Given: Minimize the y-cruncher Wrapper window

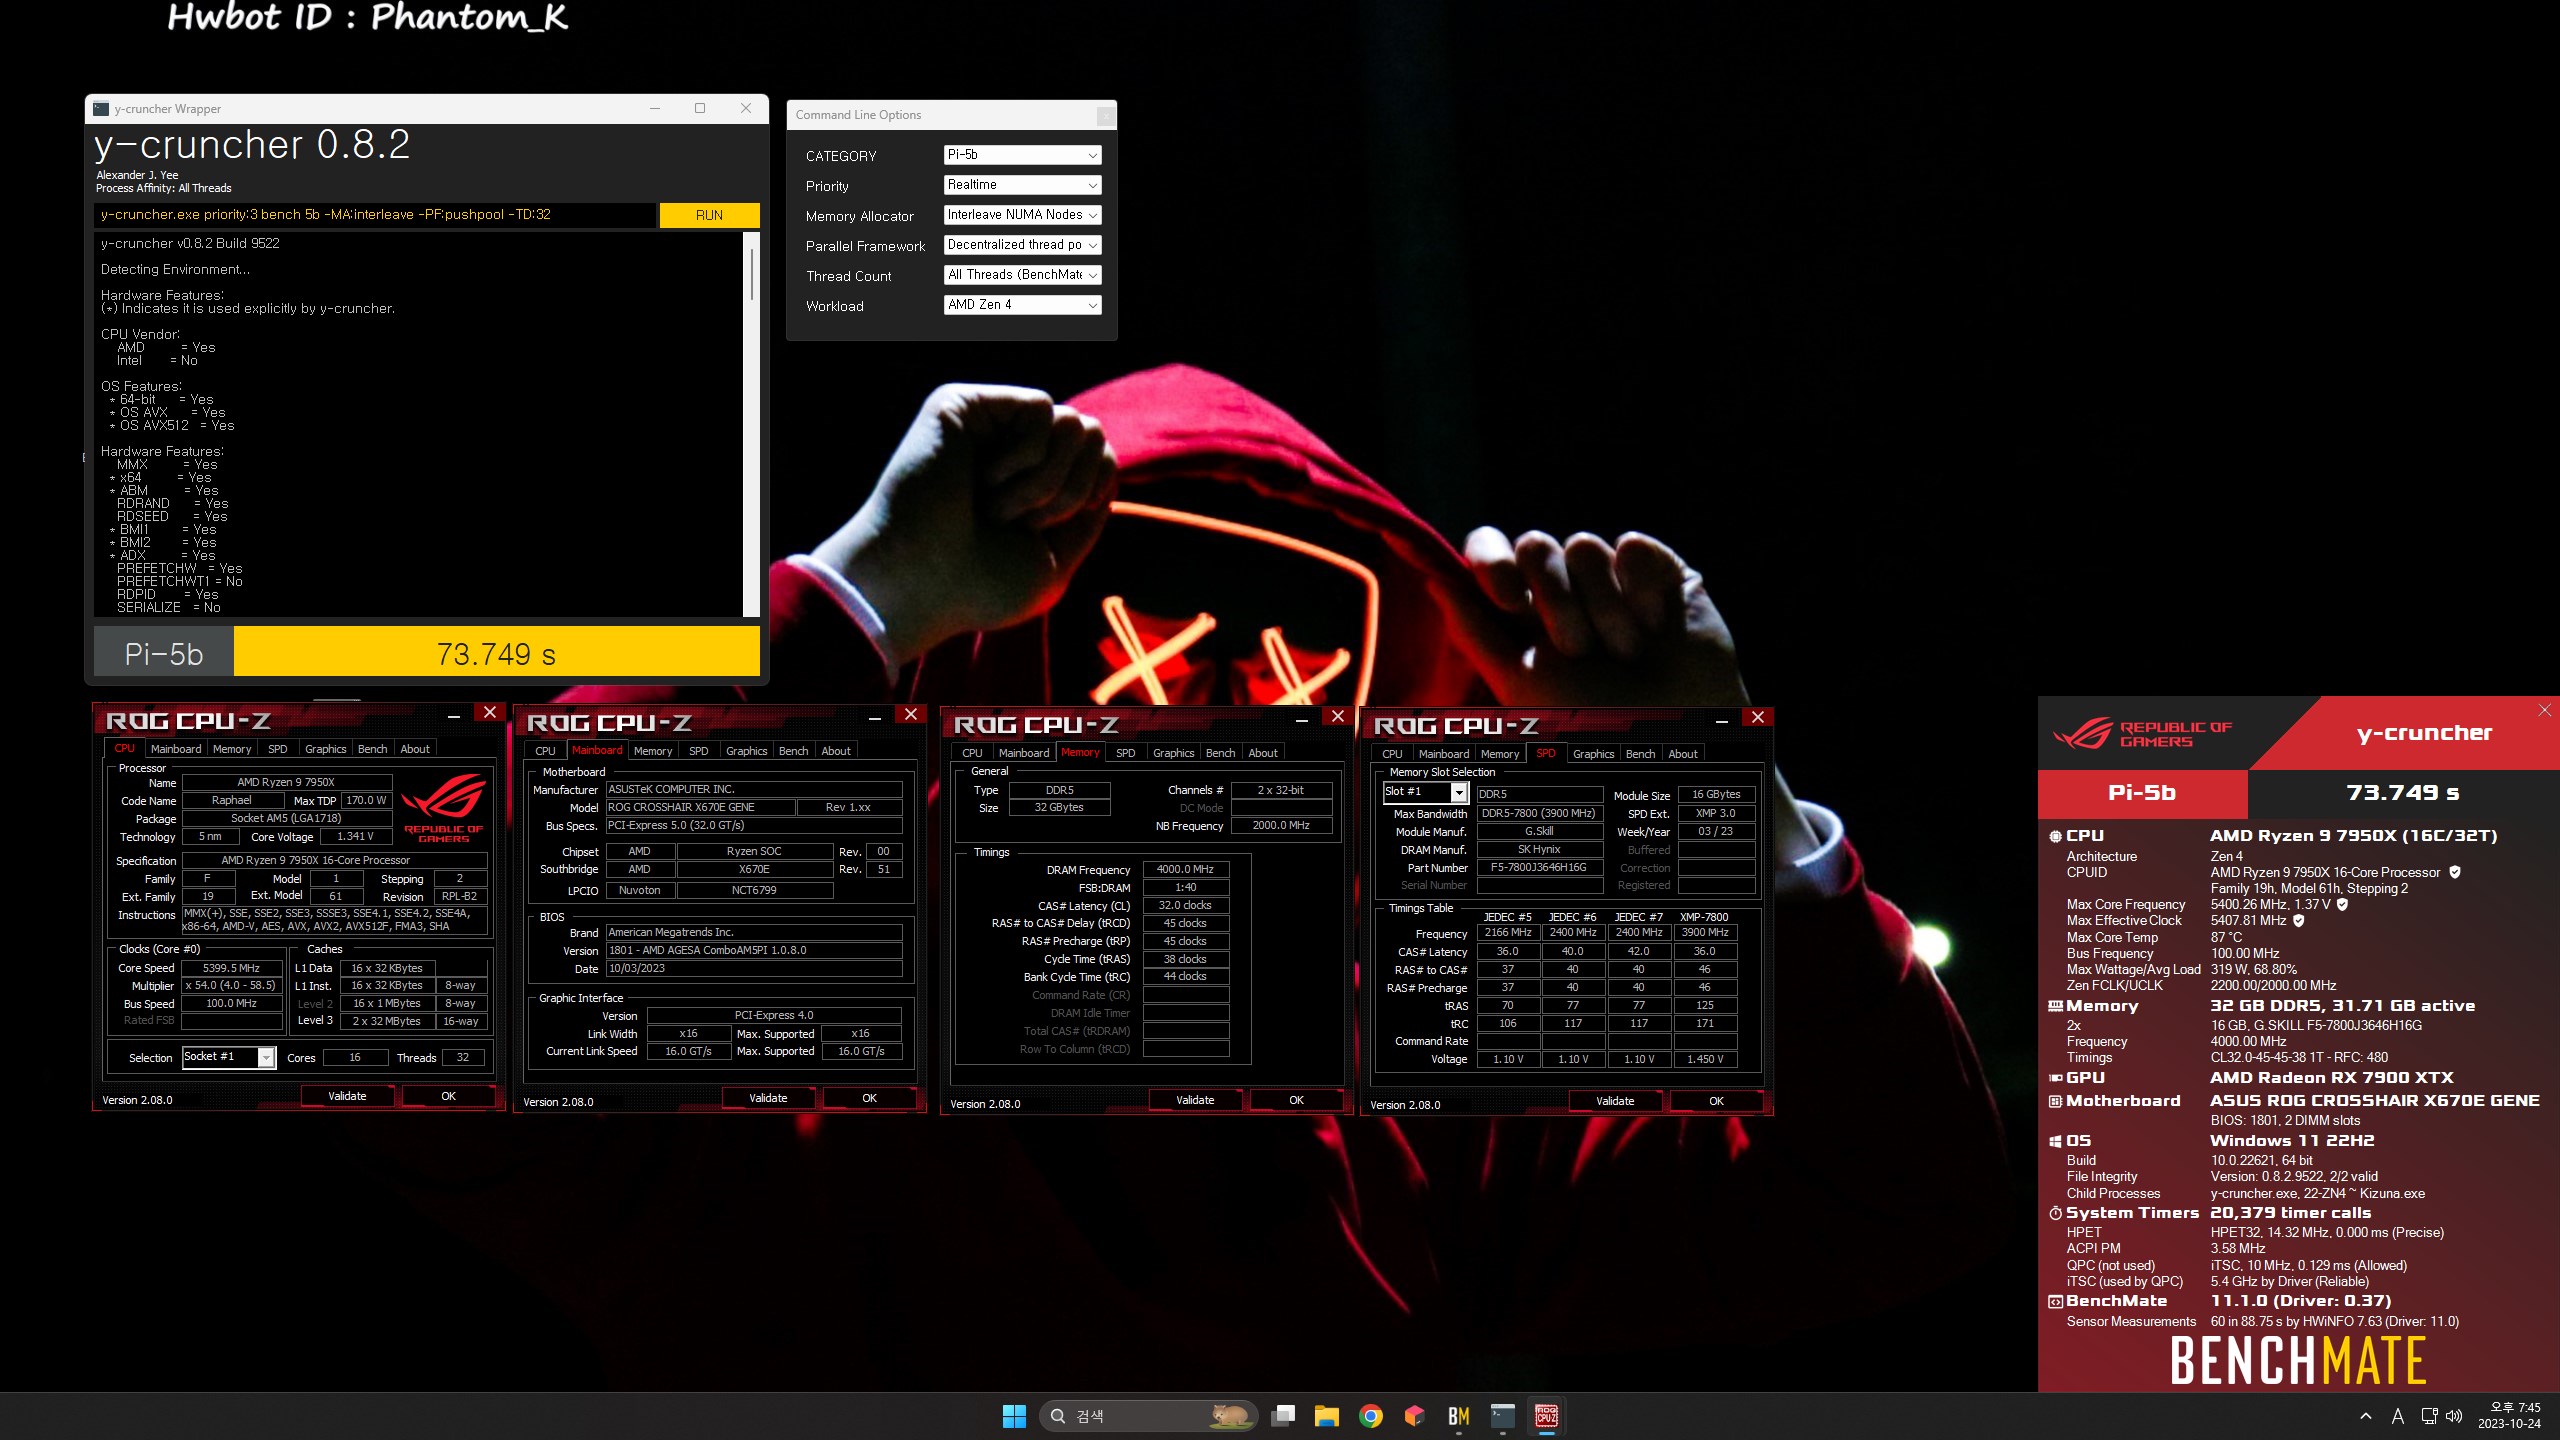Looking at the screenshot, I should tap(655, 108).
